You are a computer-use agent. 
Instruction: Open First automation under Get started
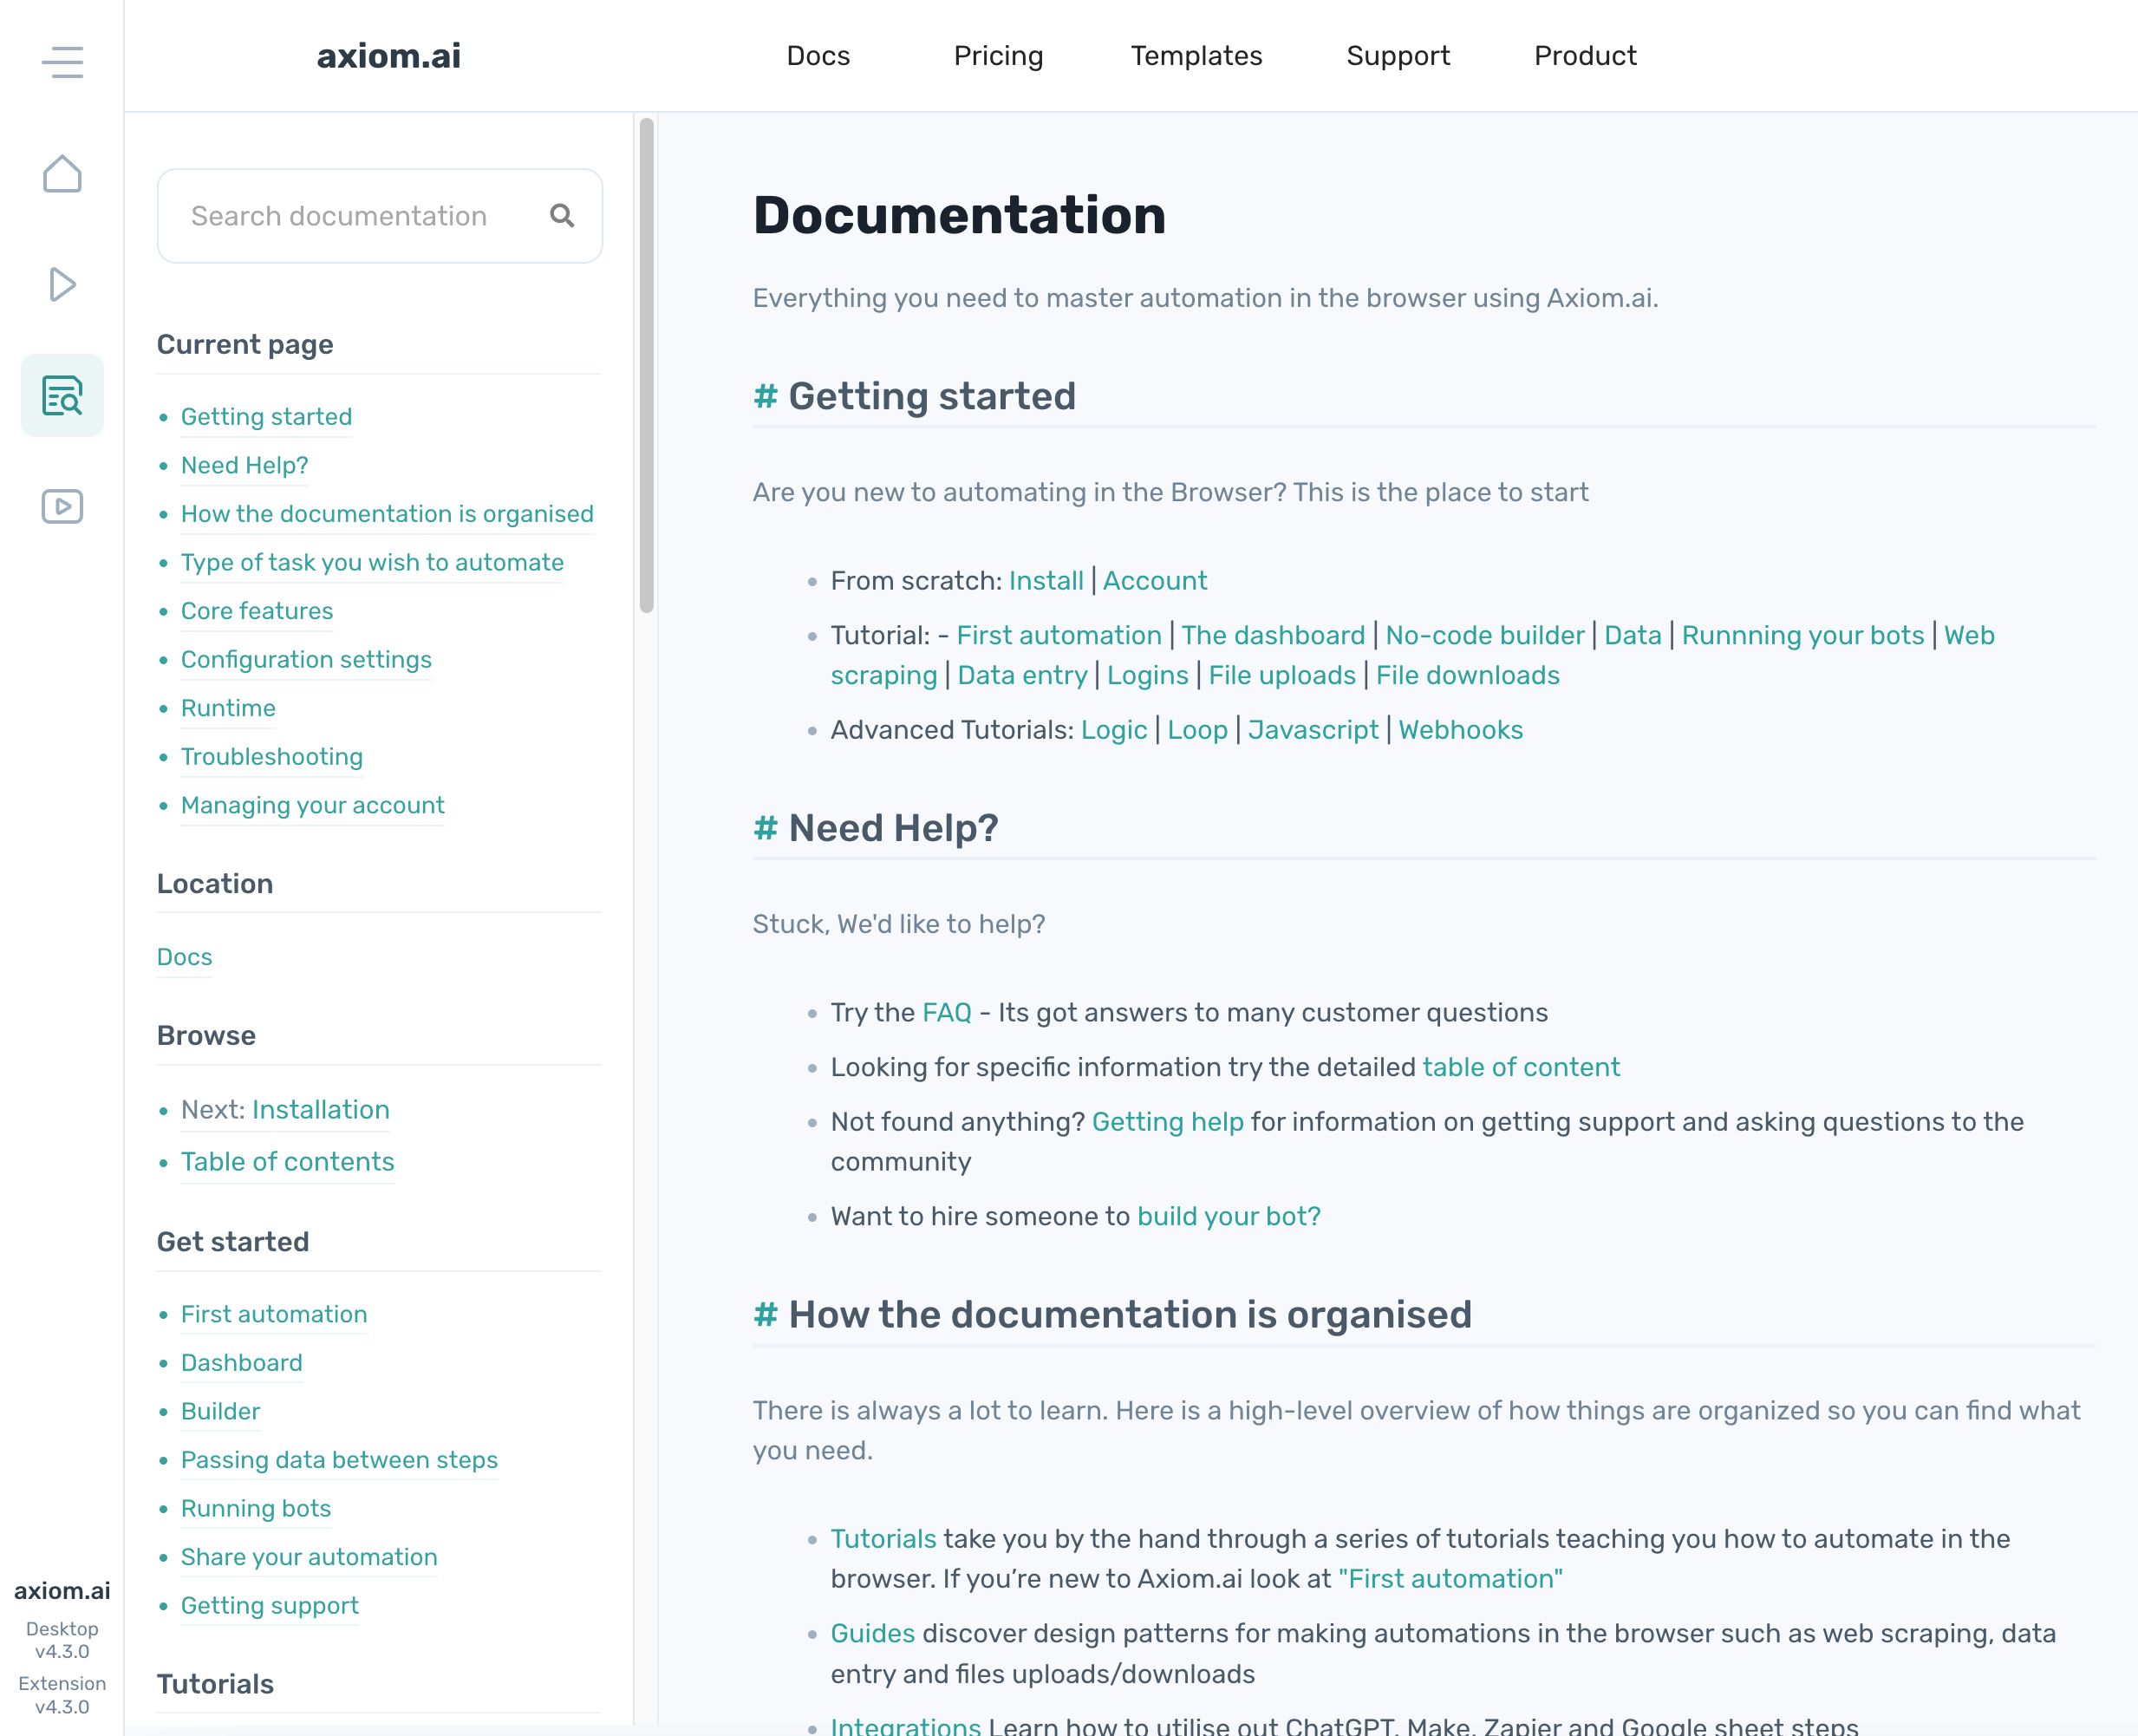(274, 1315)
